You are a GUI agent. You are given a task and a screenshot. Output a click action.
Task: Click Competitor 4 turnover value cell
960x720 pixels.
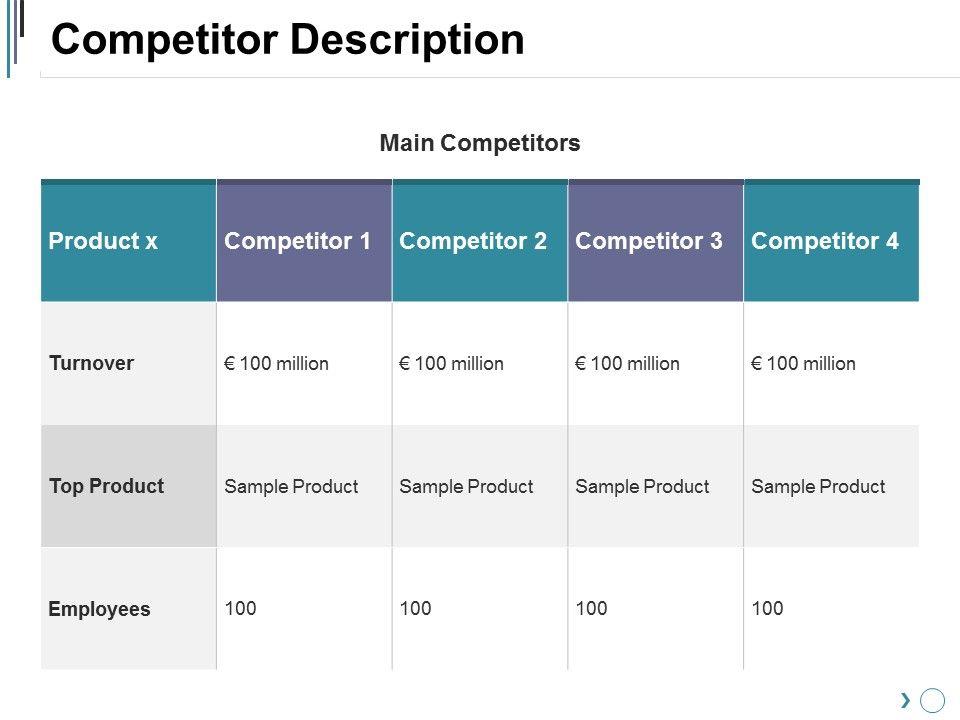[804, 364]
